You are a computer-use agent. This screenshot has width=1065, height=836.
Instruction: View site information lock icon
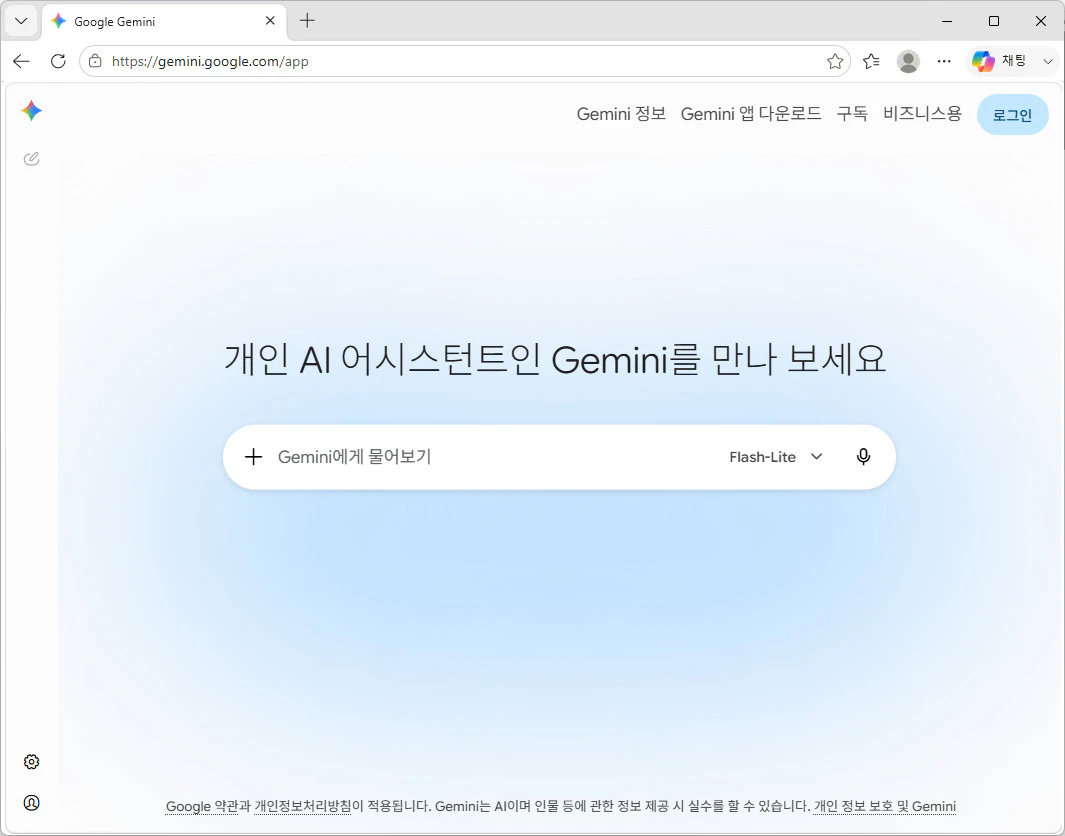96,61
